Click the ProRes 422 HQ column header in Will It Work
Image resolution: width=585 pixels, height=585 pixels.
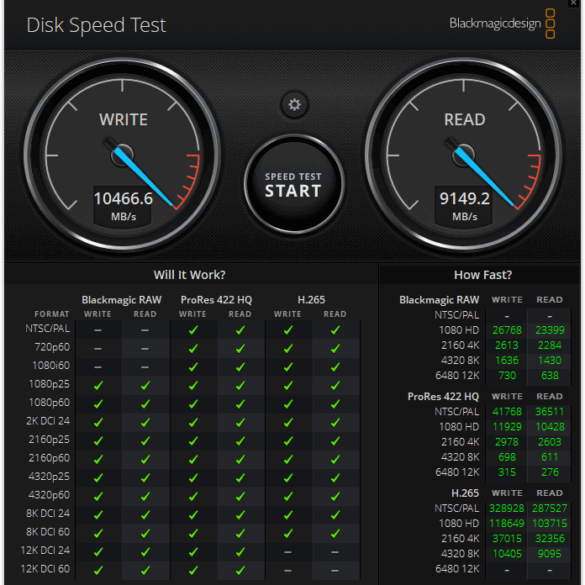(x=216, y=300)
